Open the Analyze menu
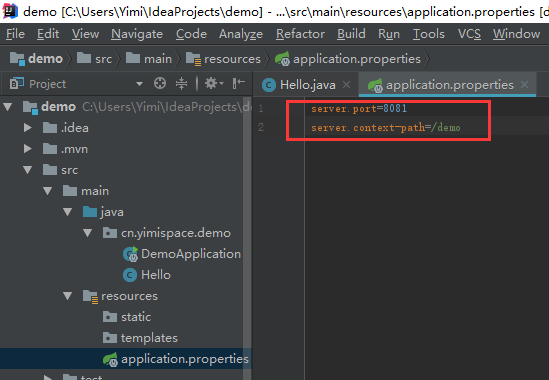 241,34
